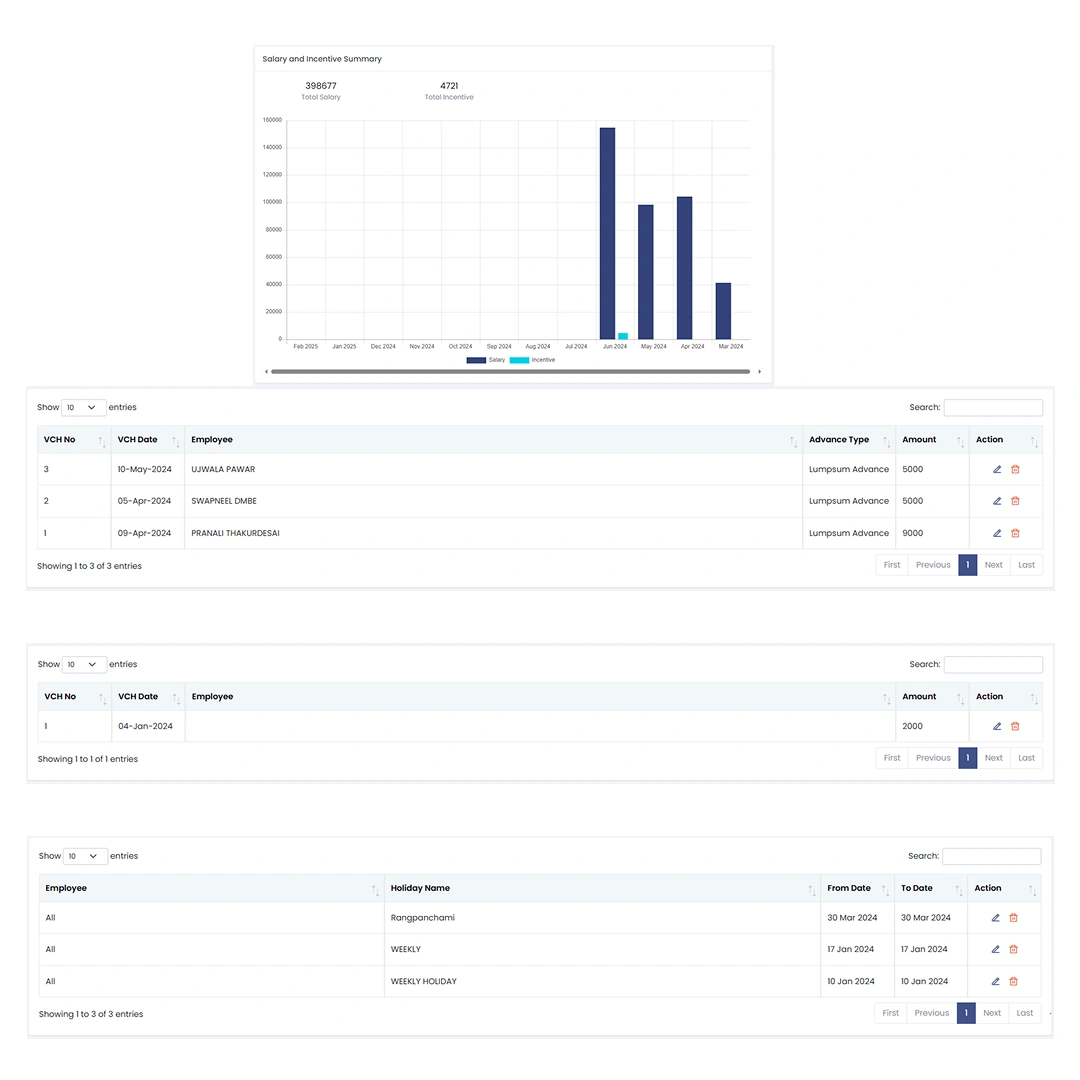Sort advance table by VCH No
This screenshot has width=1080, height=1080.
[74, 439]
